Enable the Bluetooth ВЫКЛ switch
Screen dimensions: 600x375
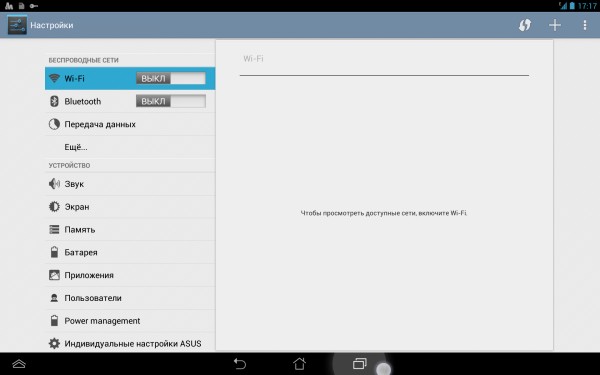[171, 101]
